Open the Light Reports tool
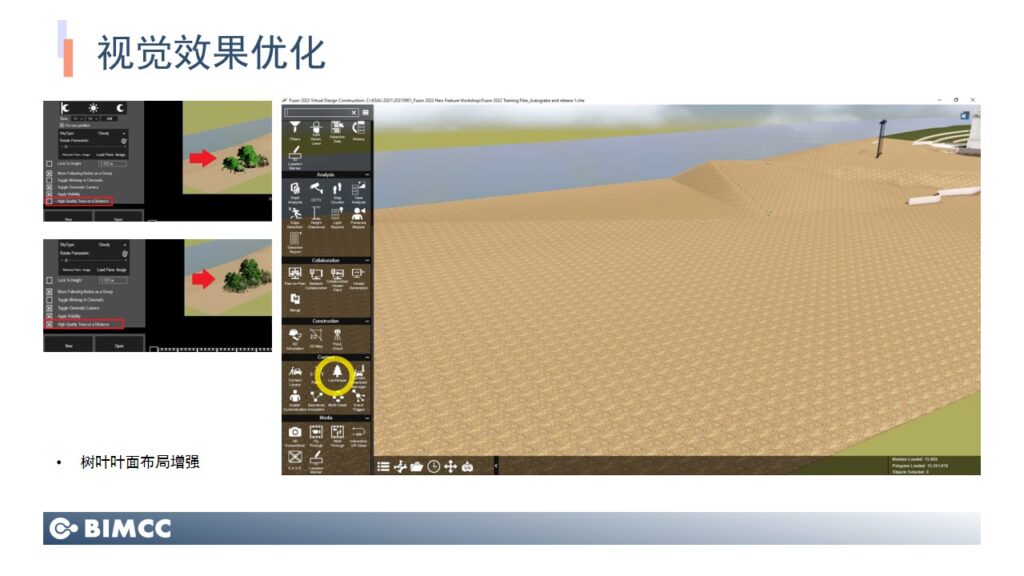 click(x=337, y=217)
